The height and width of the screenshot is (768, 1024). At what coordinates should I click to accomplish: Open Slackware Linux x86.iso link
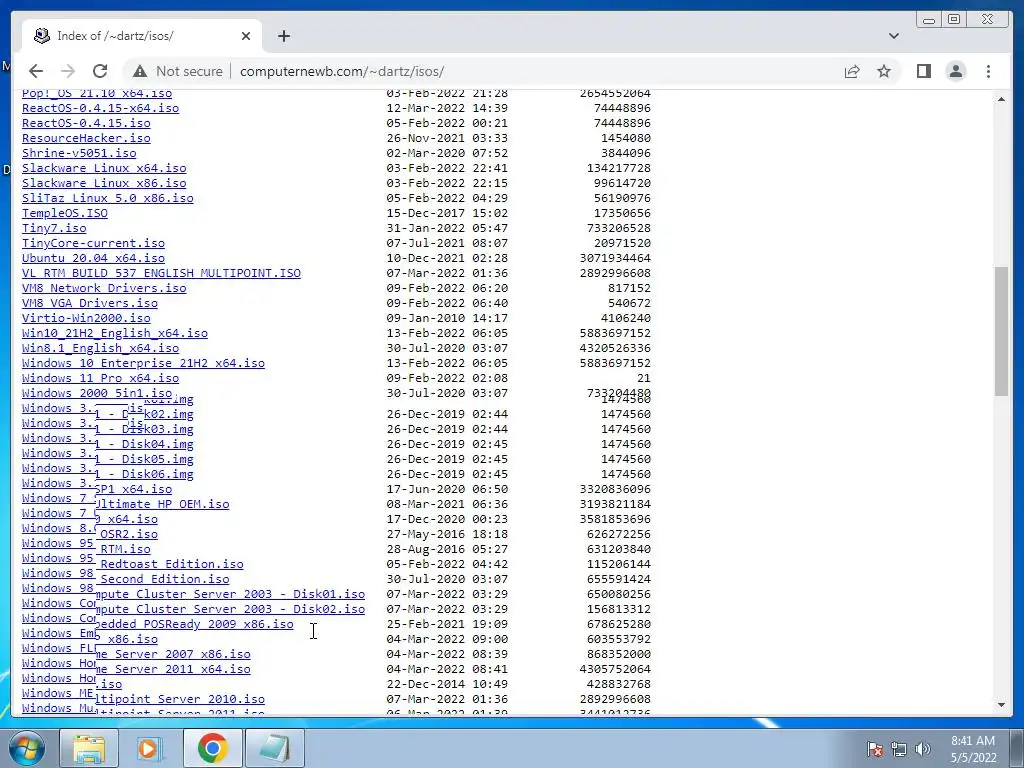pos(104,184)
